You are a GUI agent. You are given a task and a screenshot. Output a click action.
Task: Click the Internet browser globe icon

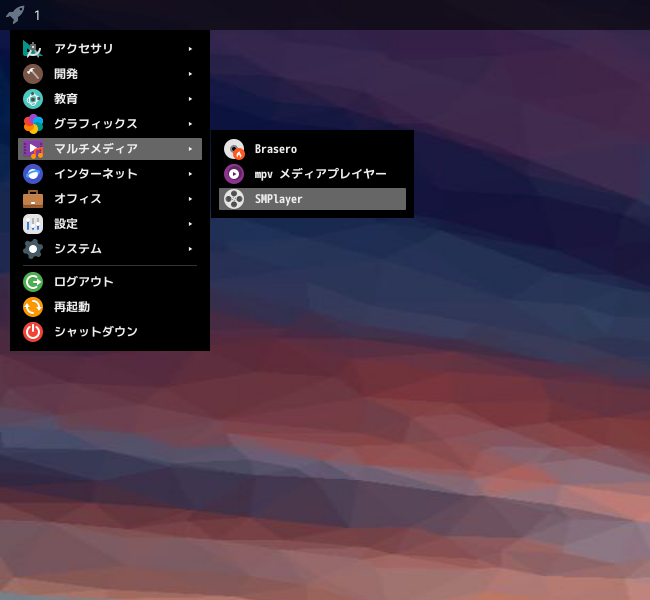tap(33, 174)
